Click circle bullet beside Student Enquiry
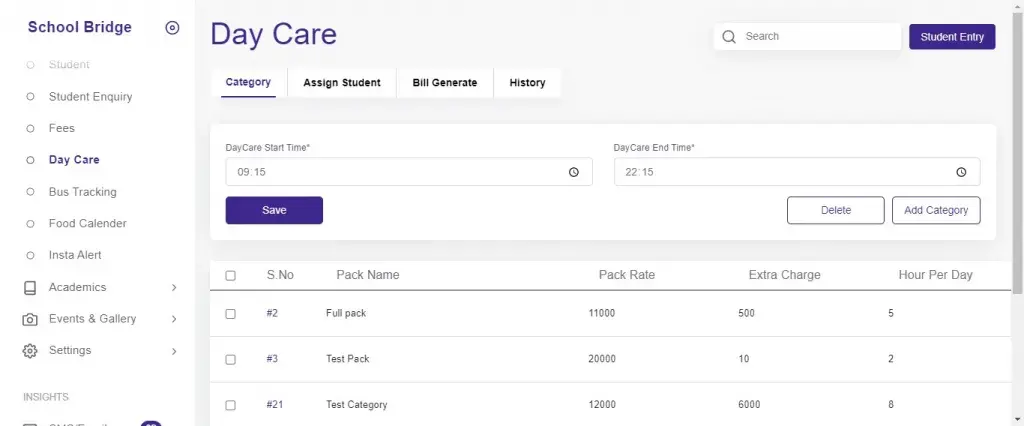 pos(30,97)
